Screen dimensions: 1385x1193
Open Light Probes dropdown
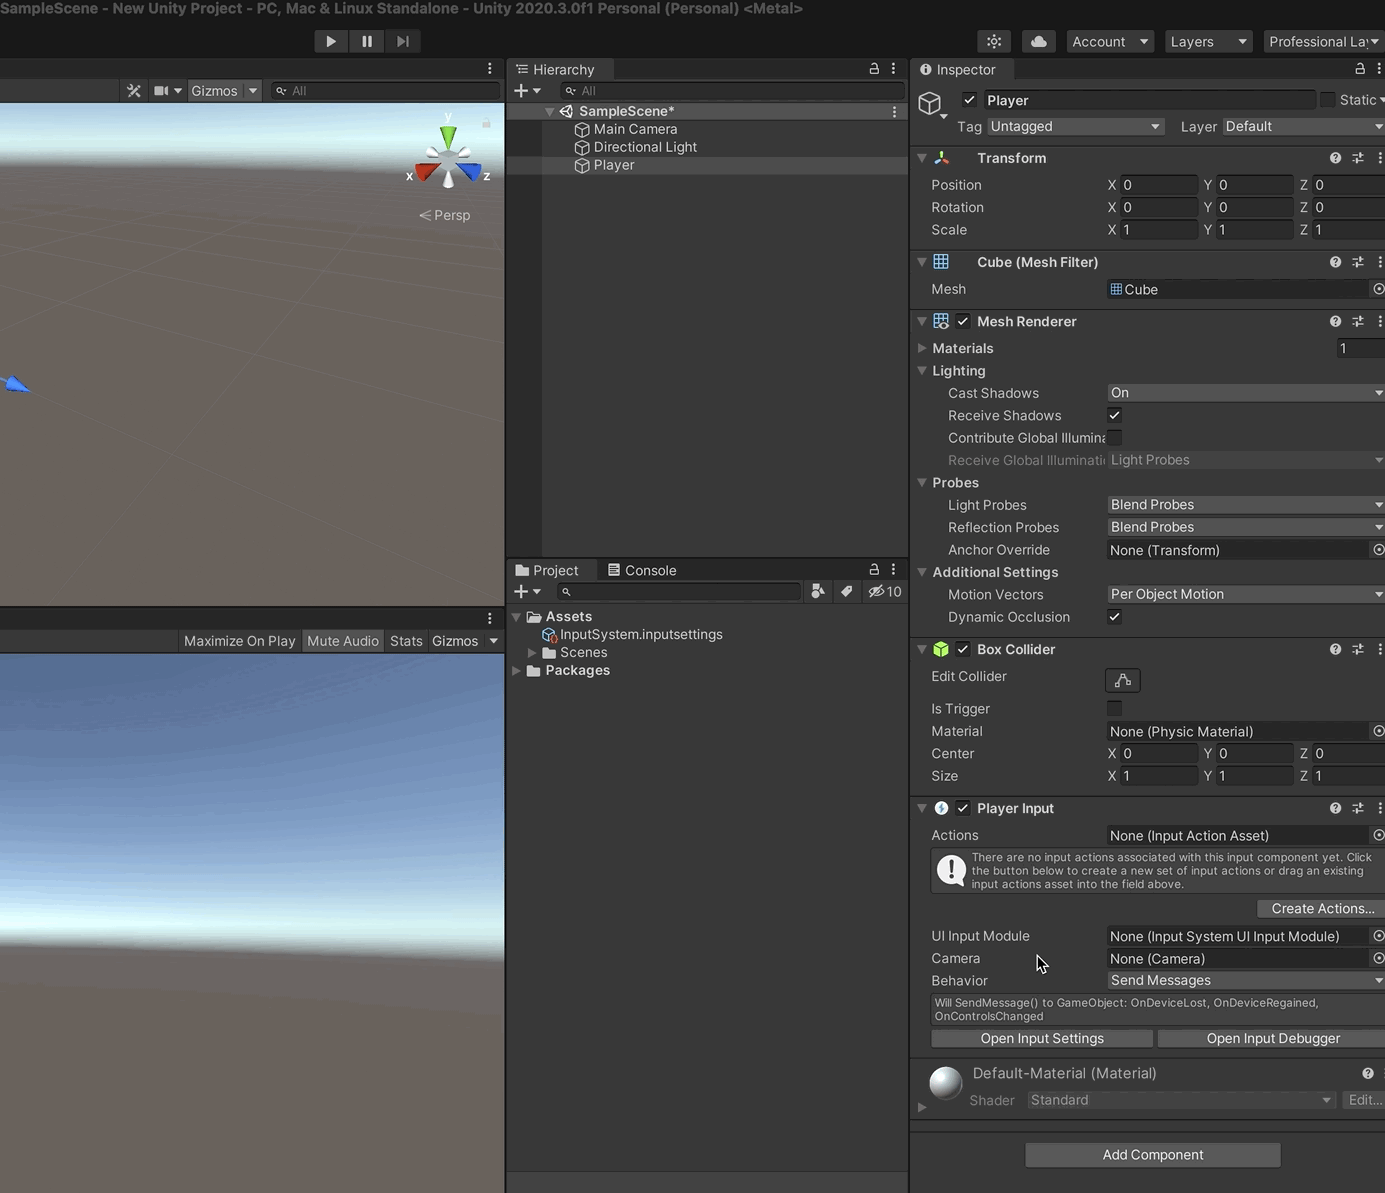(1246, 505)
